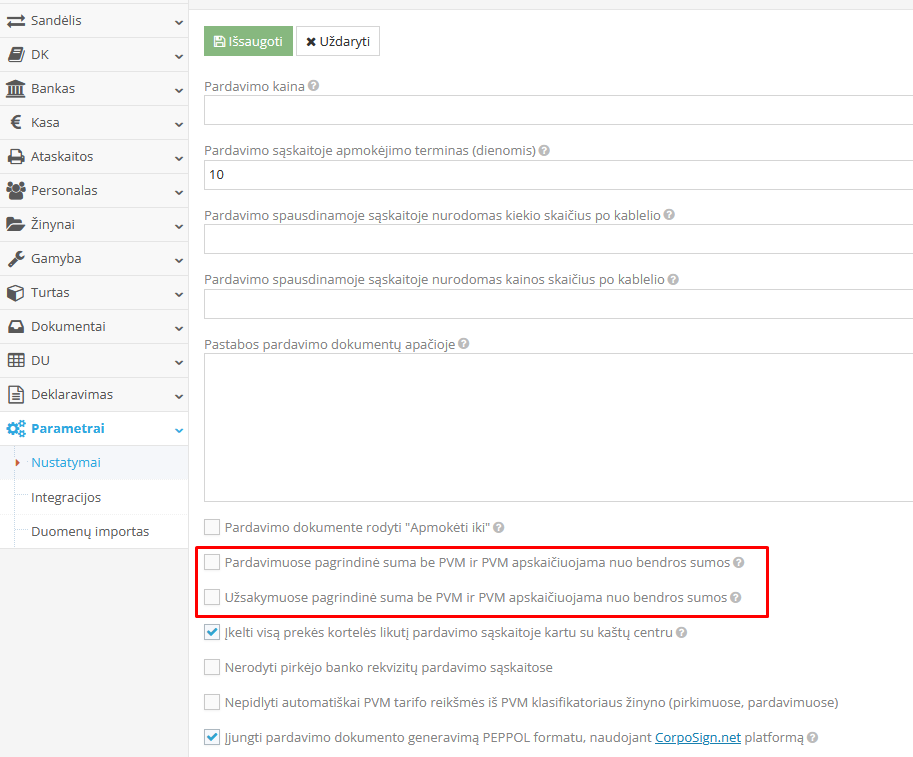Click the payment term days input field
Image resolution: width=913 pixels, height=757 pixels.
[x=556, y=175]
